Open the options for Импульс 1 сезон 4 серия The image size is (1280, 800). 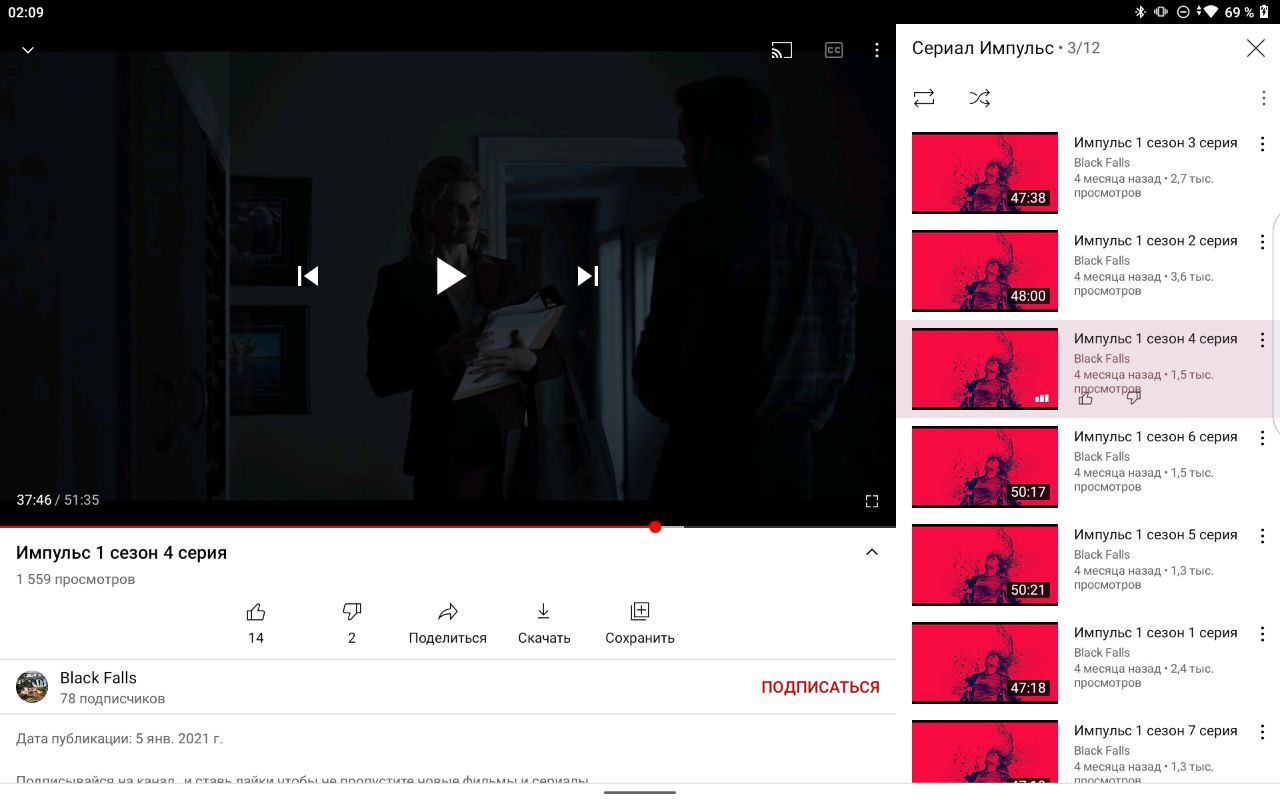(x=1262, y=340)
